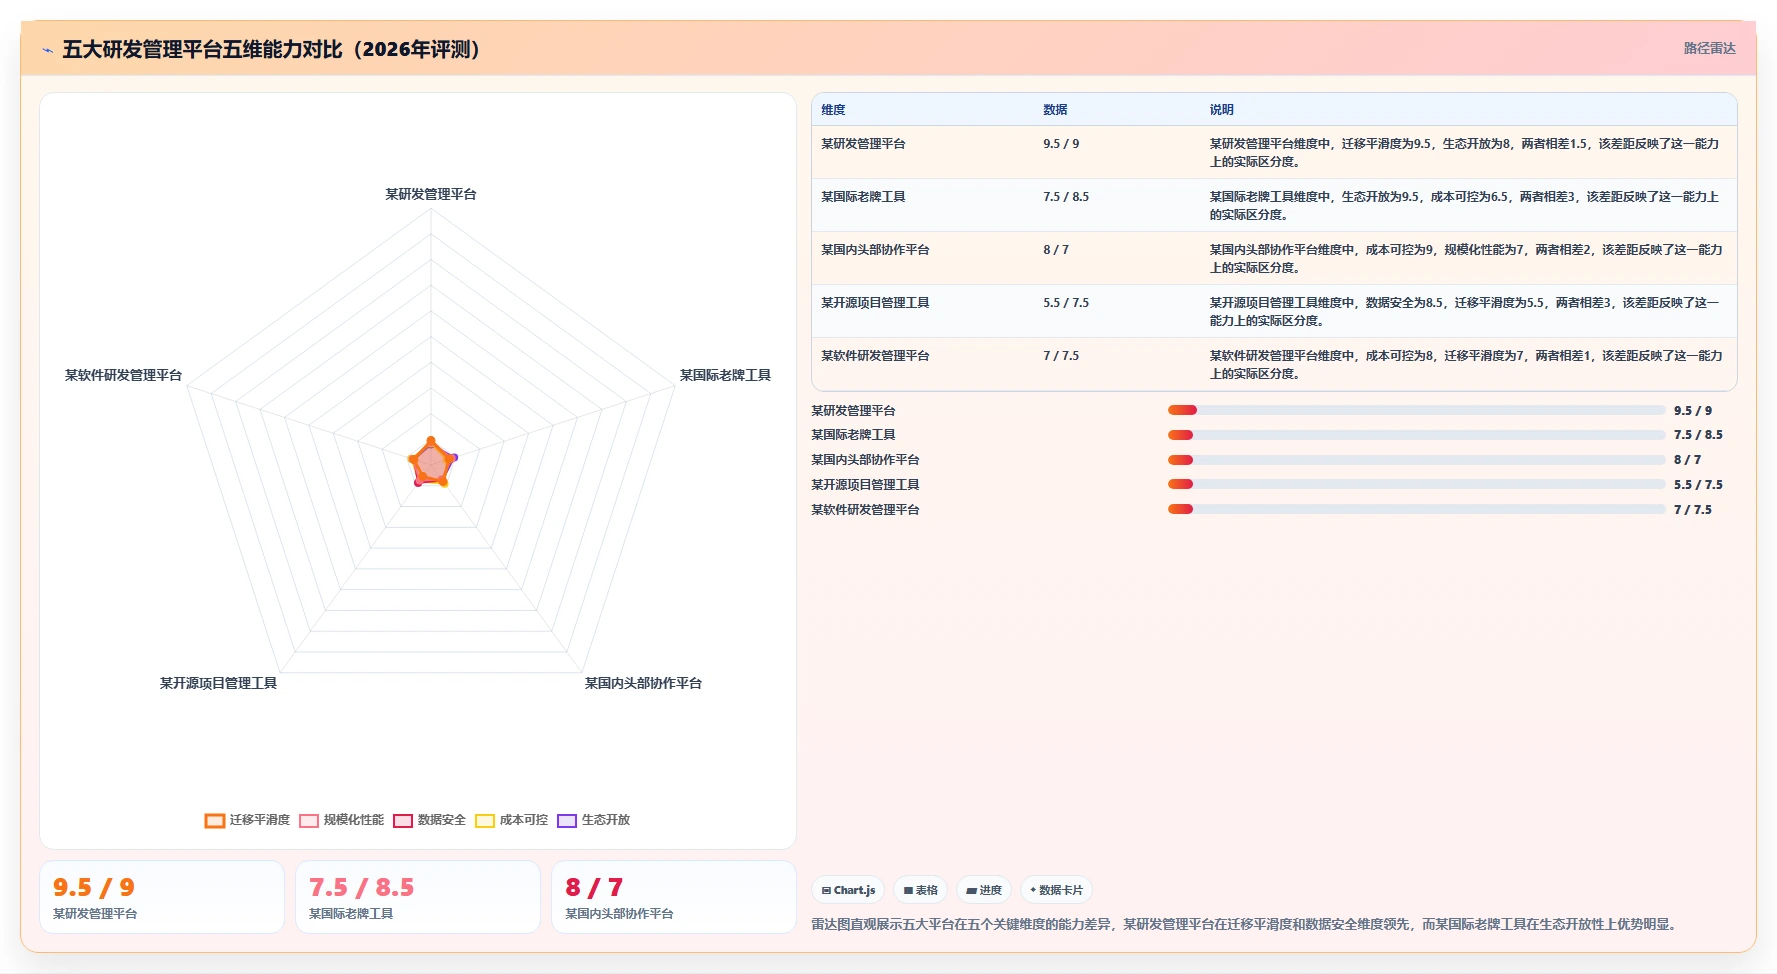Click the 5.5 / 7.5 table cell
This screenshot has height=974, width=1777.
[x=1066, y=303]
